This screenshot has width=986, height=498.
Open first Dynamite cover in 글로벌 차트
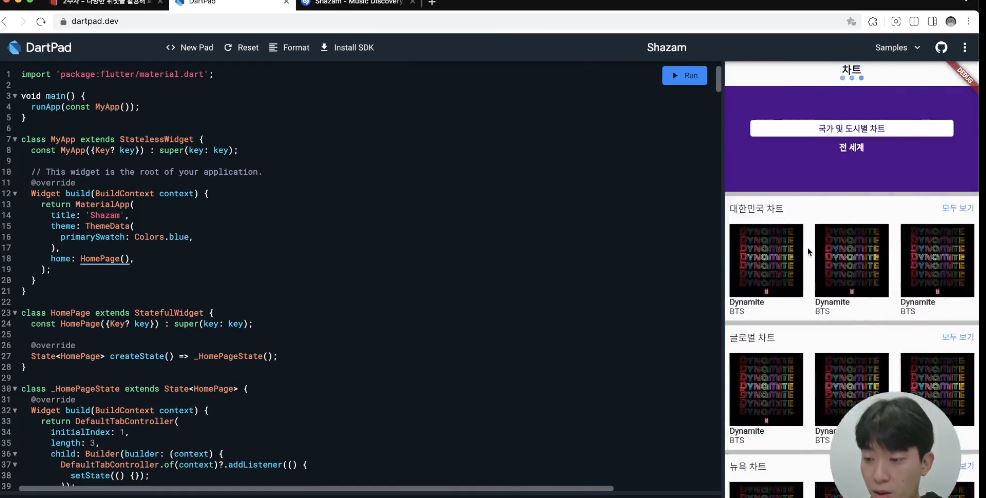pos(766,389)
